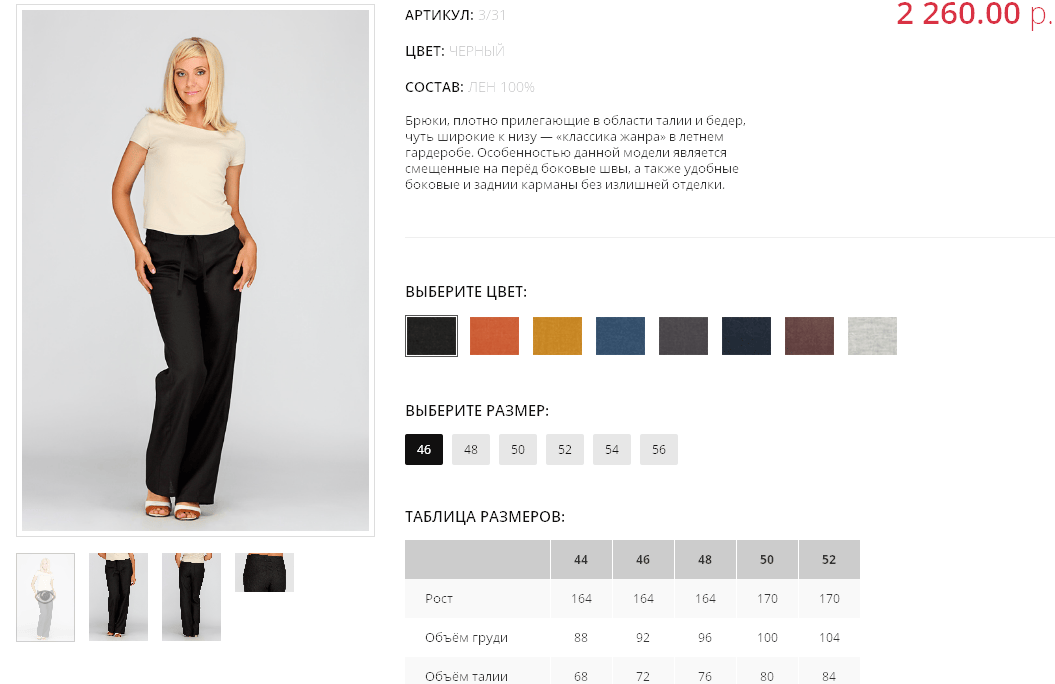The width and height of the screenshot is (1055, 684).
Task: Open the fourth close-up thumbnail
Action: (x=264, y=572)
